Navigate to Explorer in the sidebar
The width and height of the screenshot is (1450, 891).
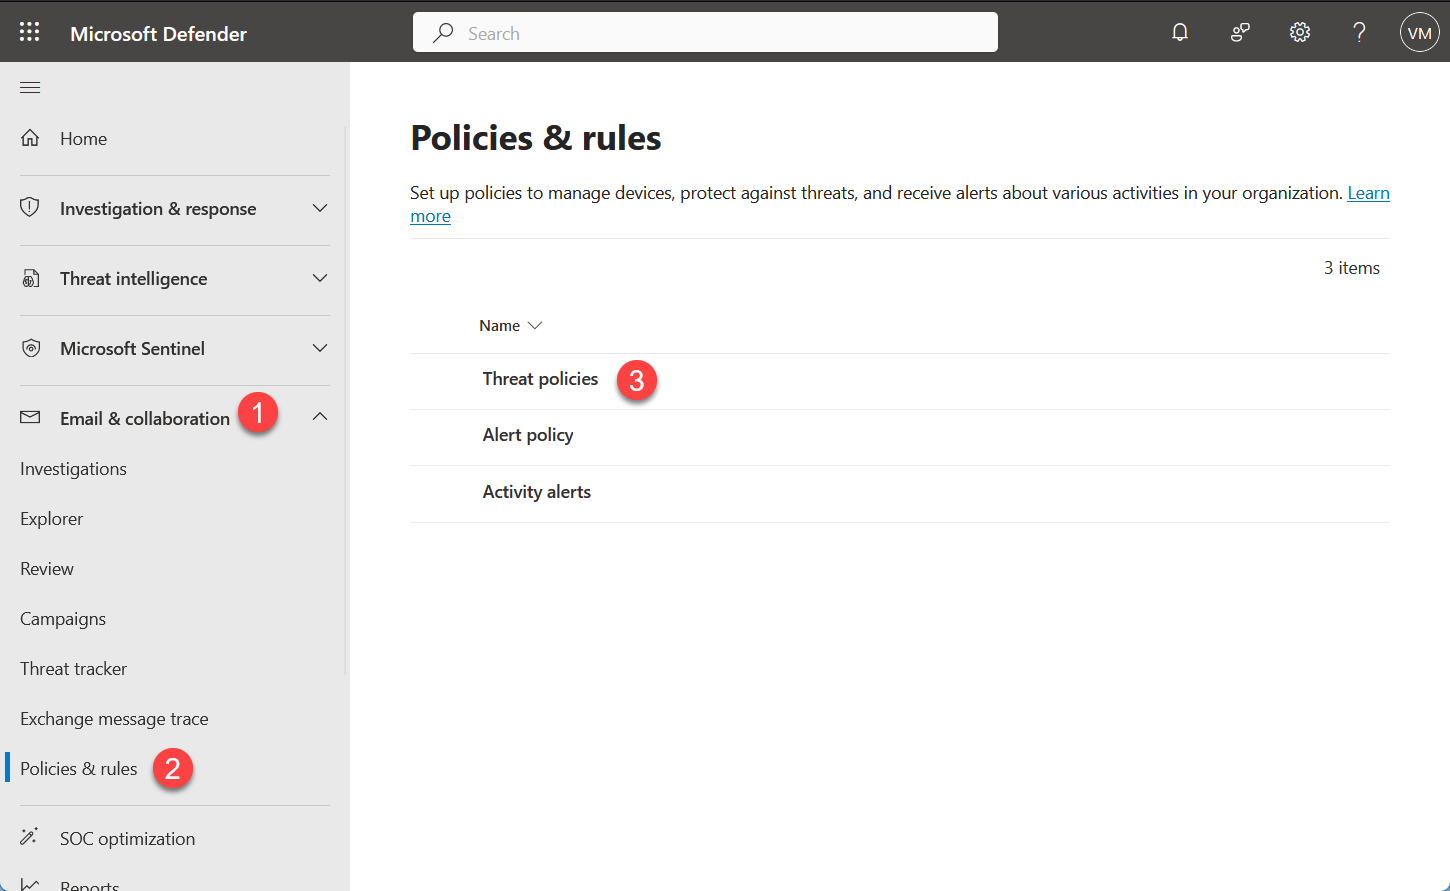51,518
